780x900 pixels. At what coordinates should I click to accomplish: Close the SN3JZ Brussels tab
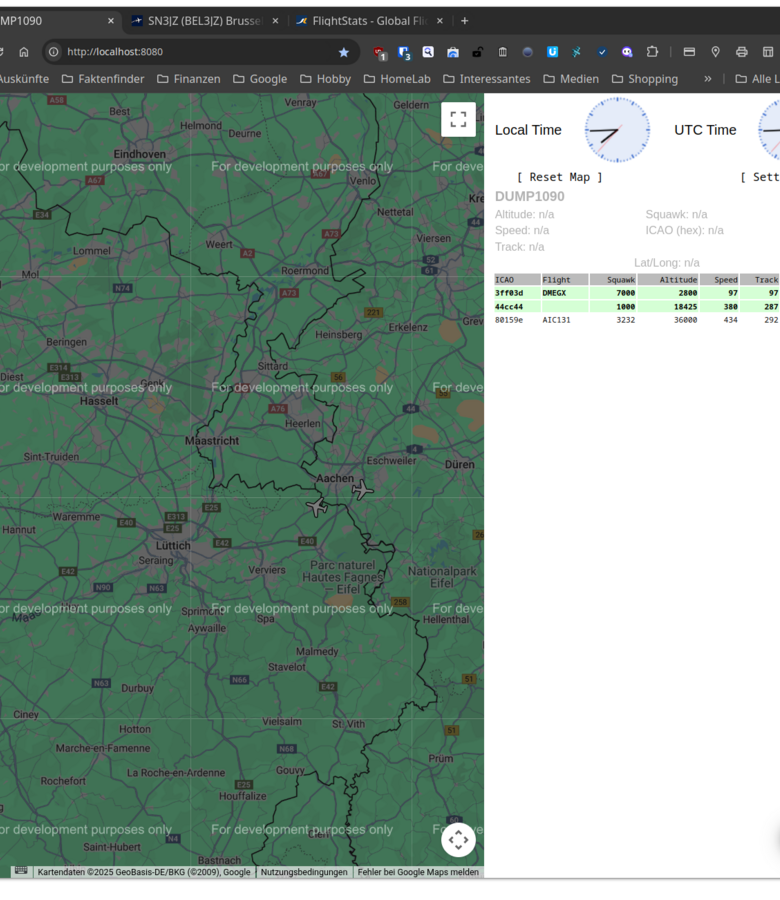tap(275, 21)
